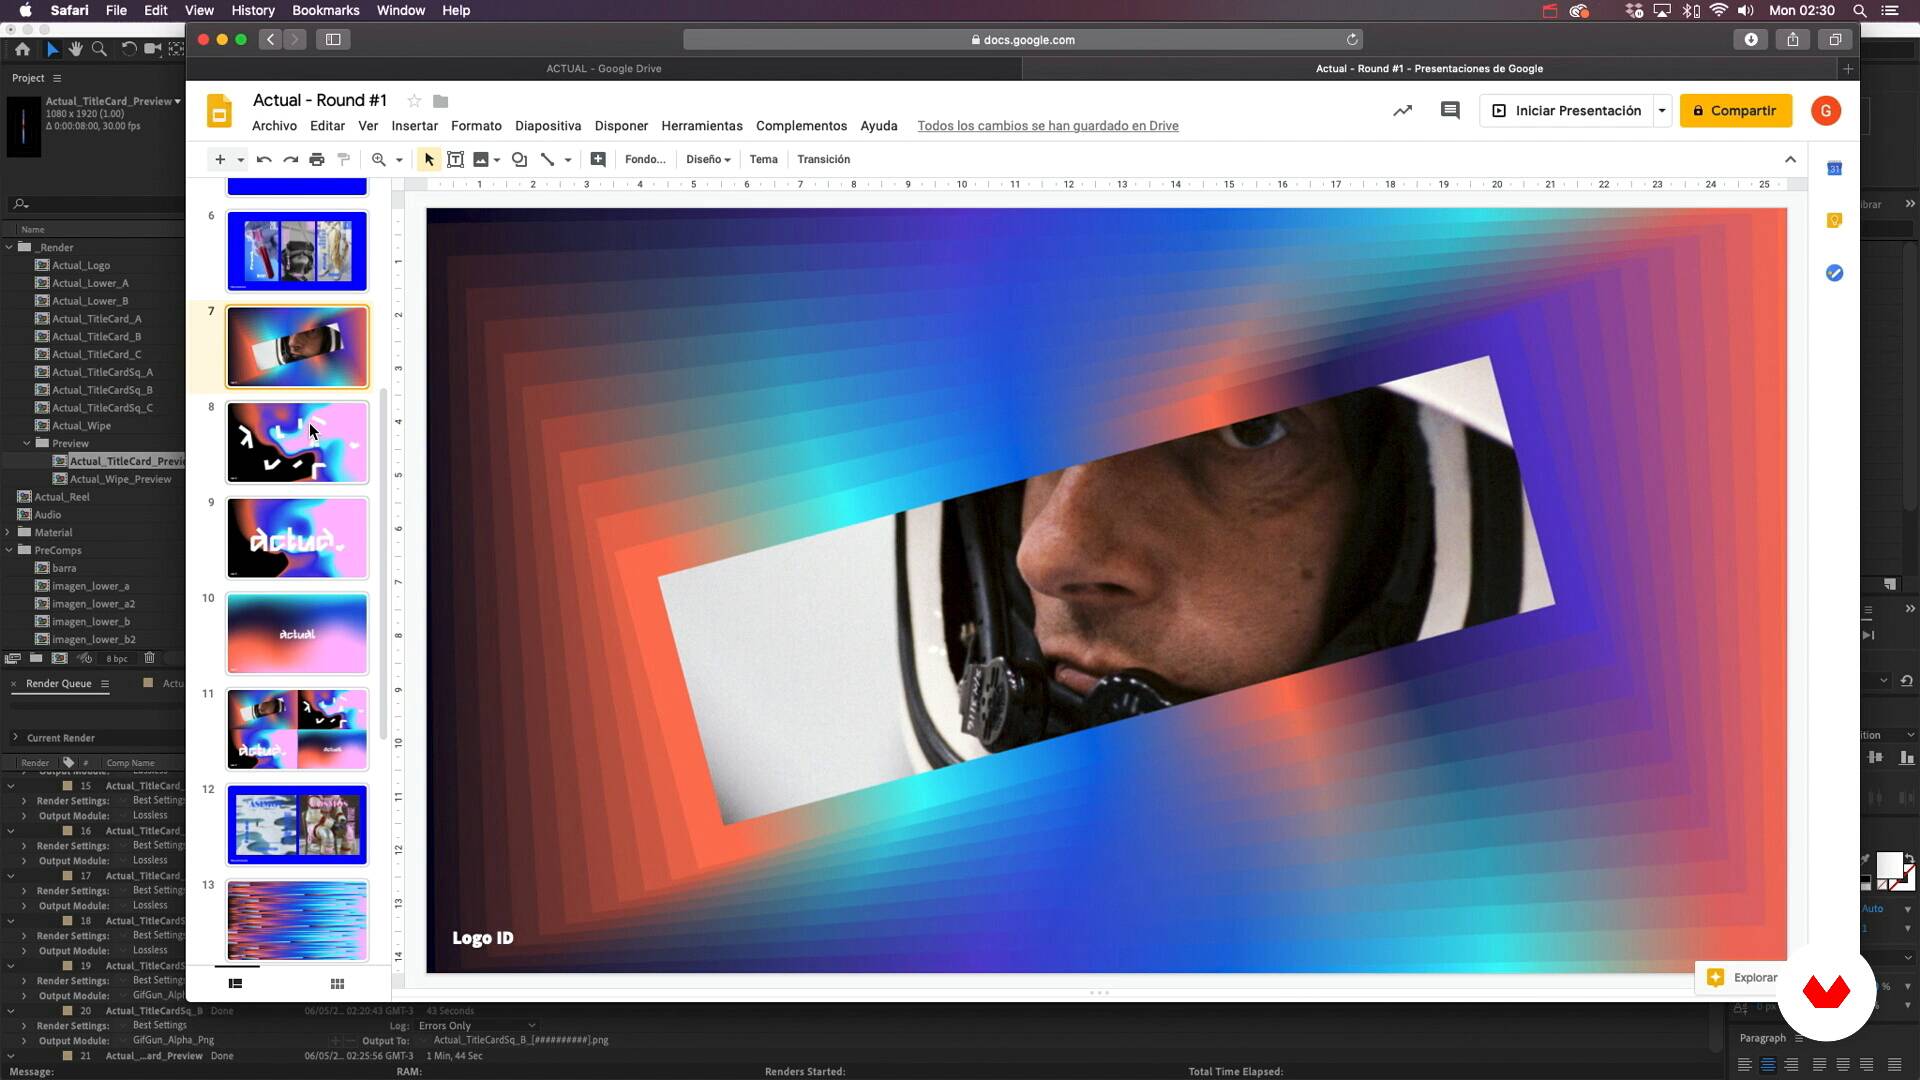Click Safari show tab overview icon

click(x=1835, y=39)
